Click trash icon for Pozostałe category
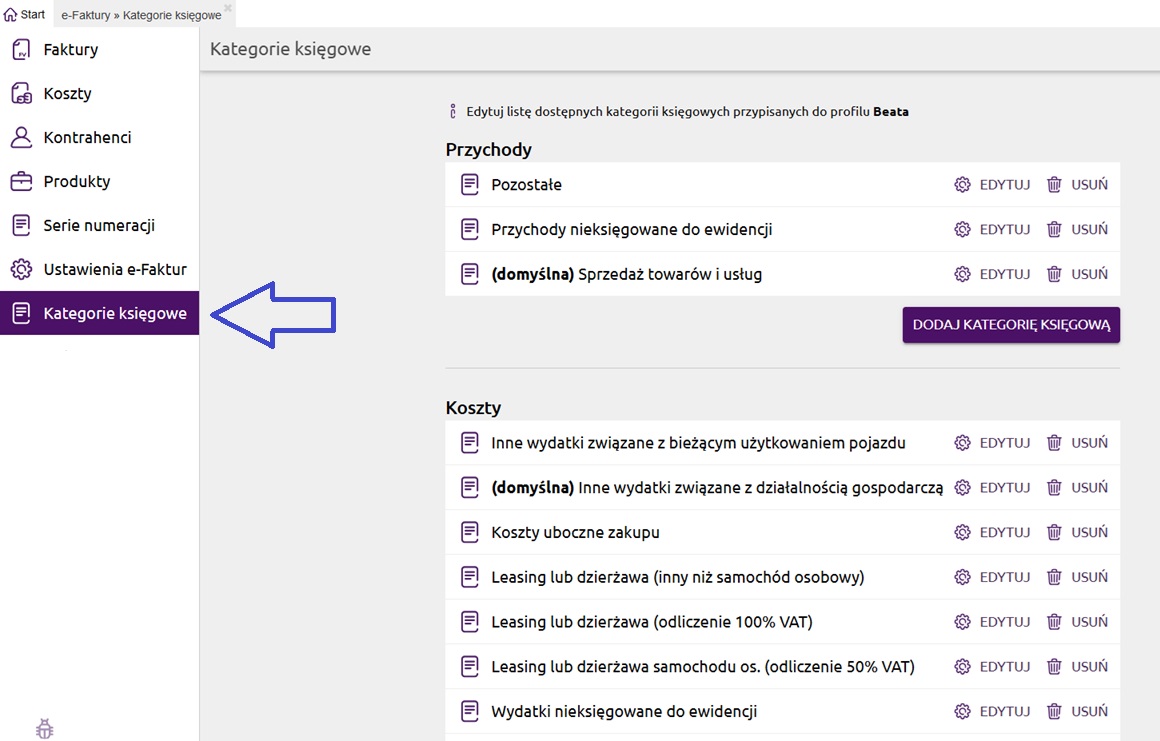1160x741 pixels. 1054,185
